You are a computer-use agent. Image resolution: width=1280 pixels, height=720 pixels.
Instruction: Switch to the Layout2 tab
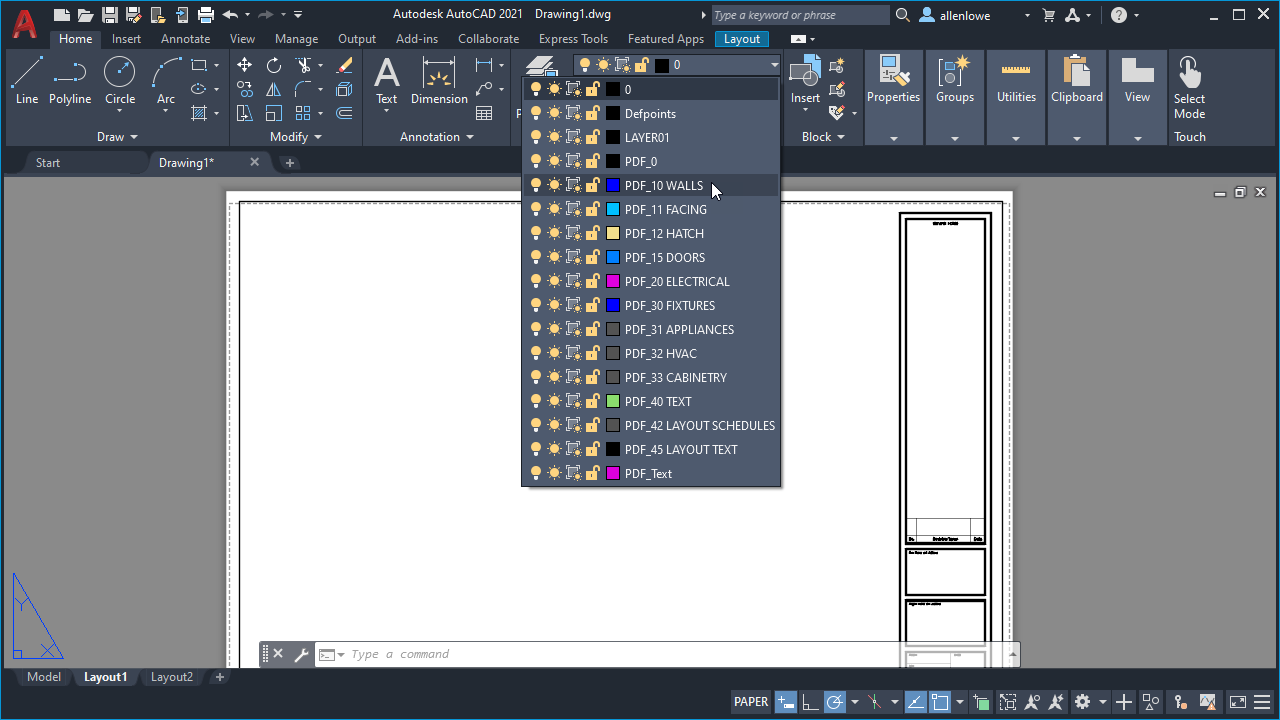pyautogui.click(x=172, y=677)
